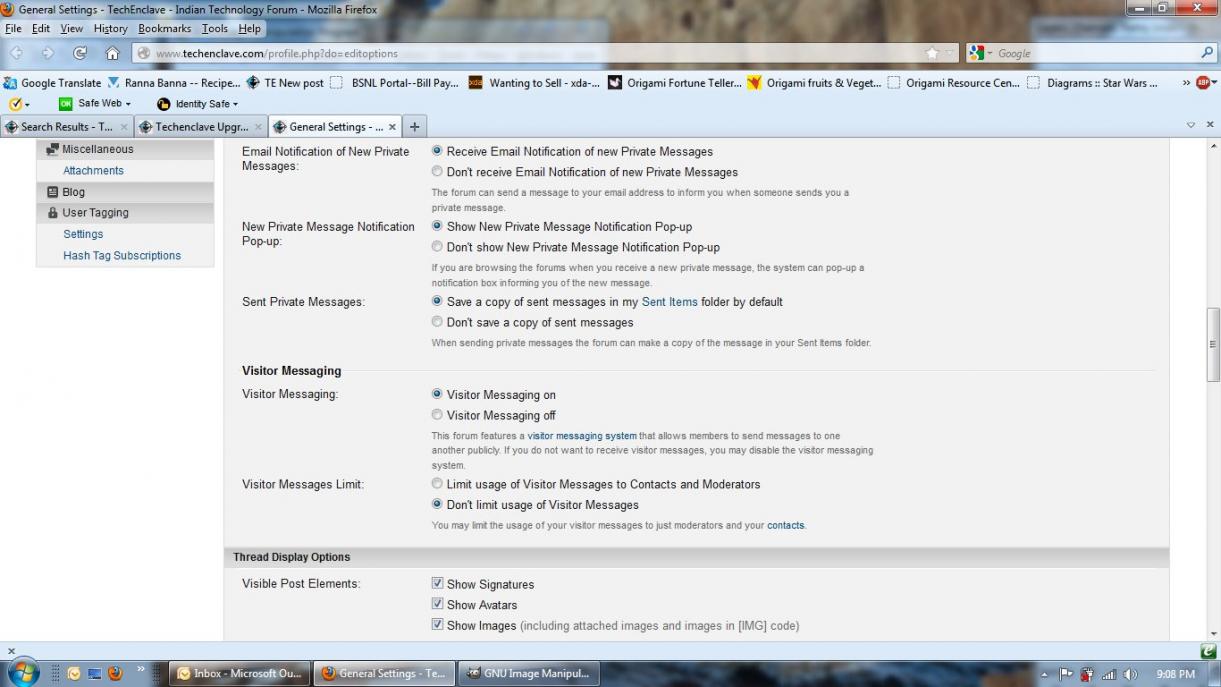Expand more quick launch items chevron
Screen dimensions: 1221x687
[141, 669]
